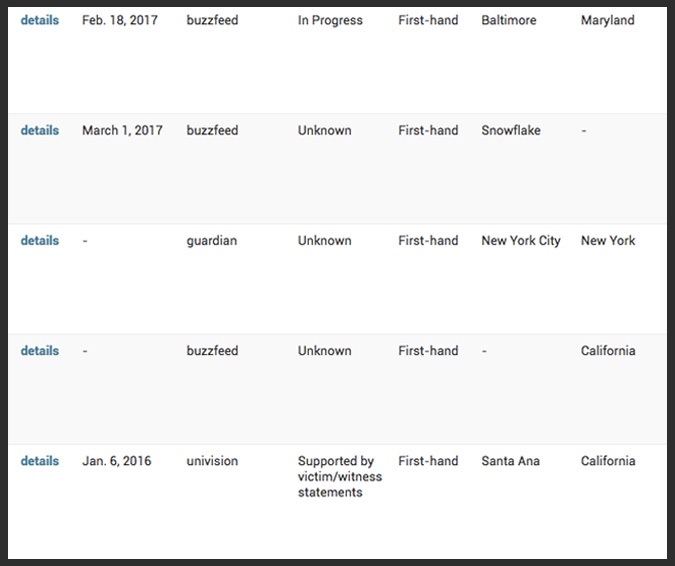Viewport: 675px width, 566px height.
Task: Select the First-hand cell in Baltimore row
Action: pos(428,20)
